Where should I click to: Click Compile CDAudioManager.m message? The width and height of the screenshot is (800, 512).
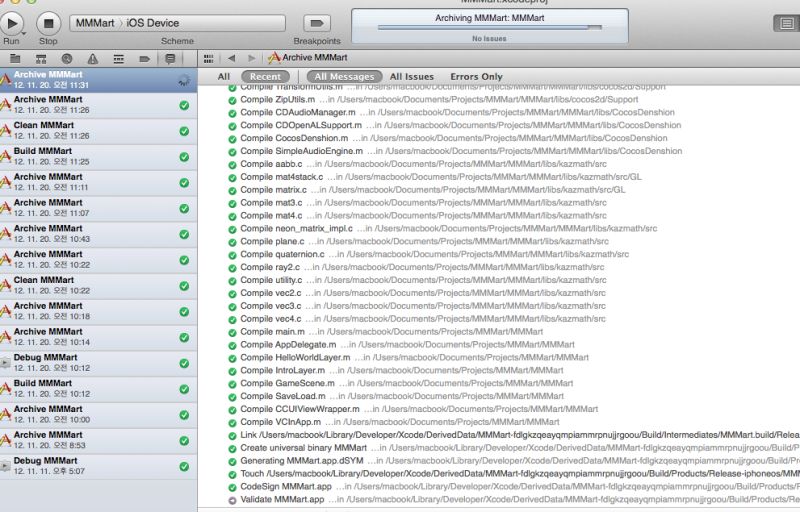point(452,112)
